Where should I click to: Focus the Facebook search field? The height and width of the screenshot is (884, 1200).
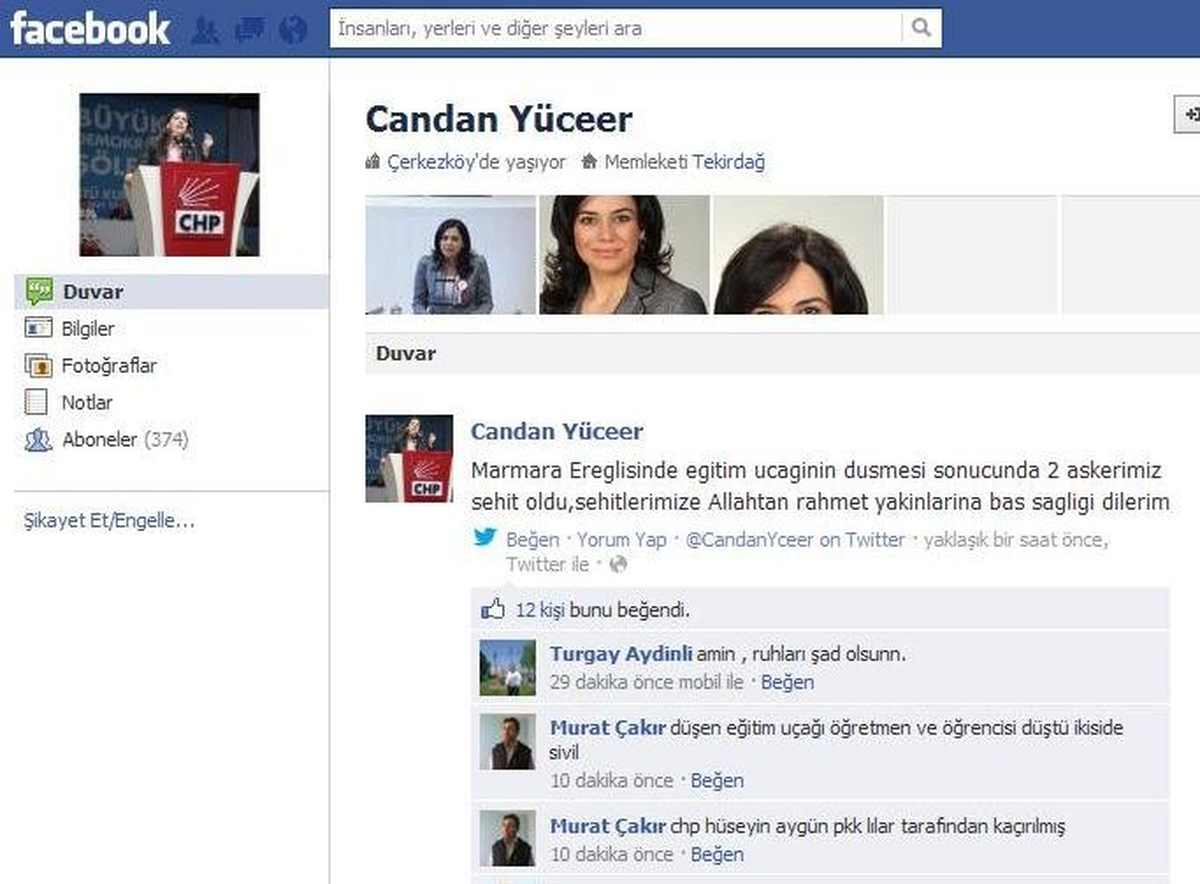(x=616, y=28)
